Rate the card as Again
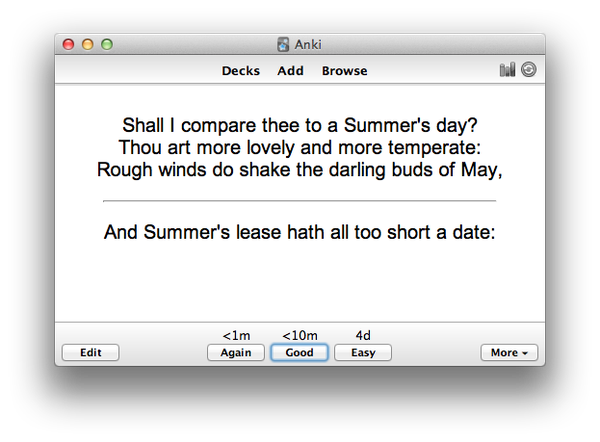Viewport: 600px width, 442px height. pos(236,353)
